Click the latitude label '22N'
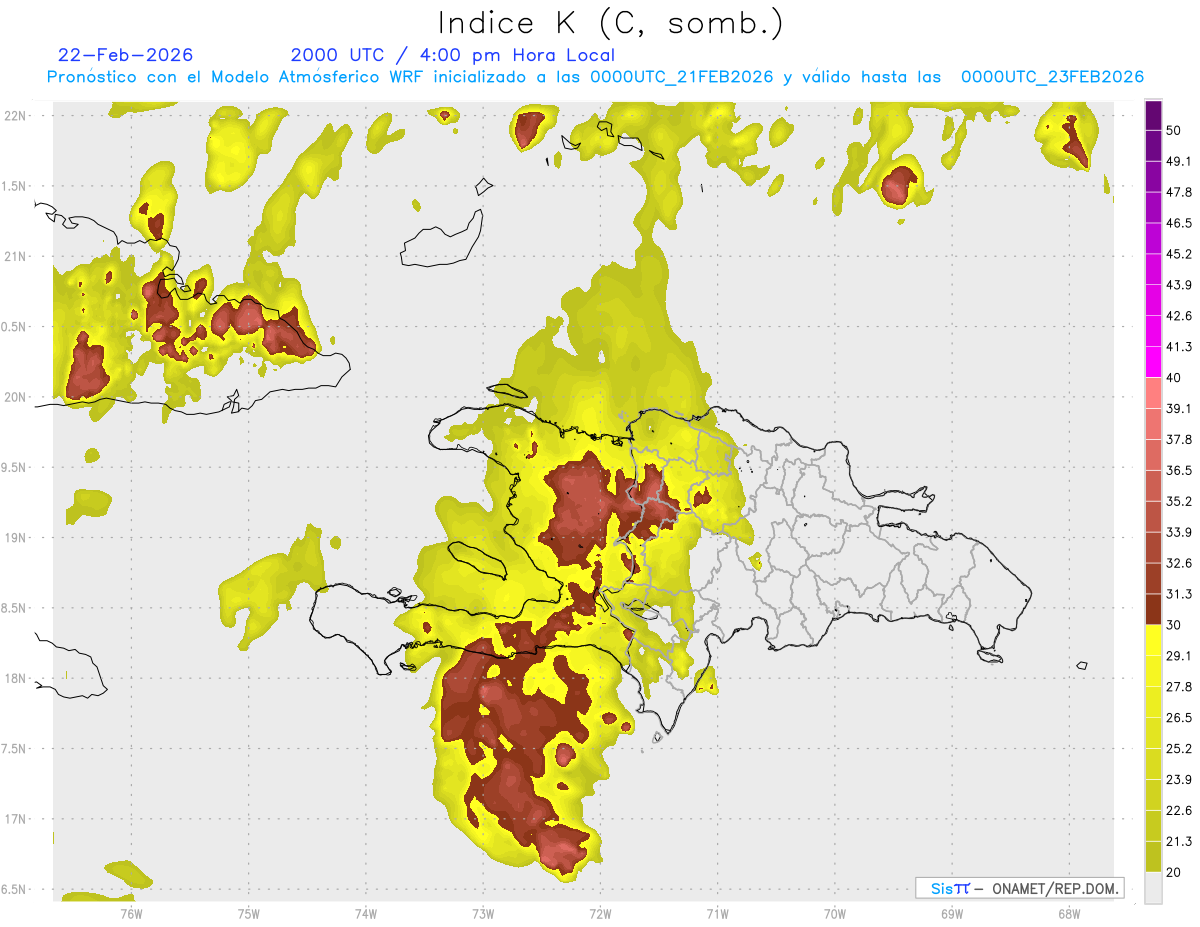This screenshot has width=1200, height=927. pos(16,115)
